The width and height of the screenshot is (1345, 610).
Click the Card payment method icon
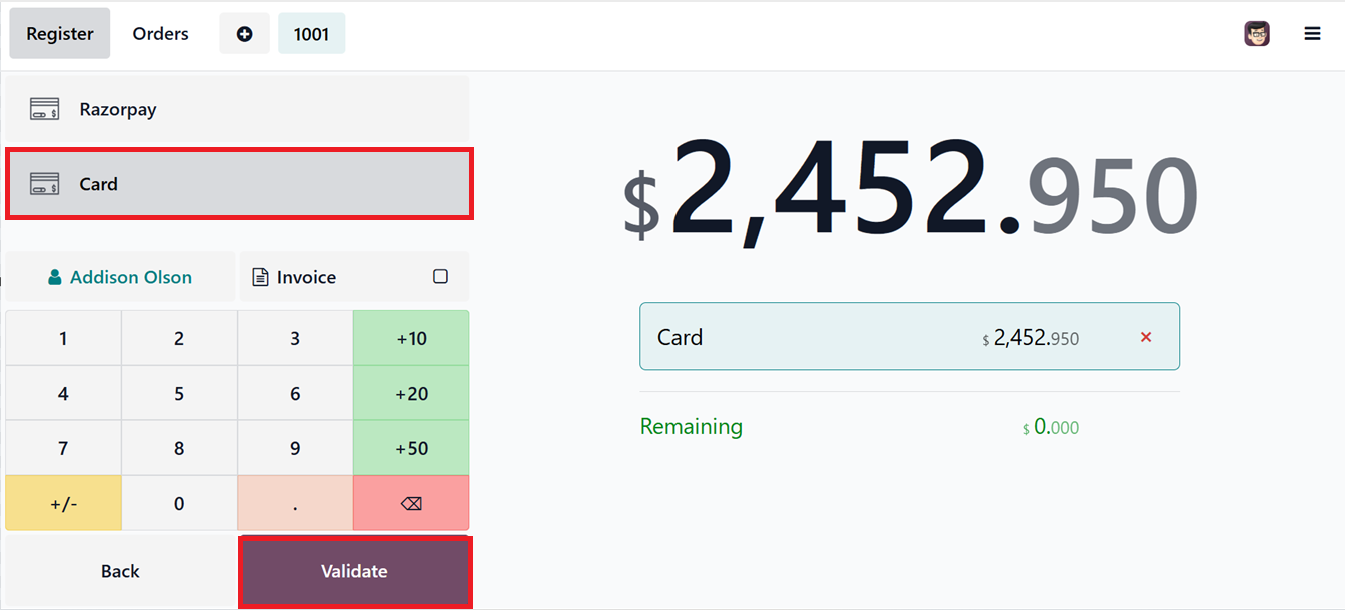tap(44, 184)
